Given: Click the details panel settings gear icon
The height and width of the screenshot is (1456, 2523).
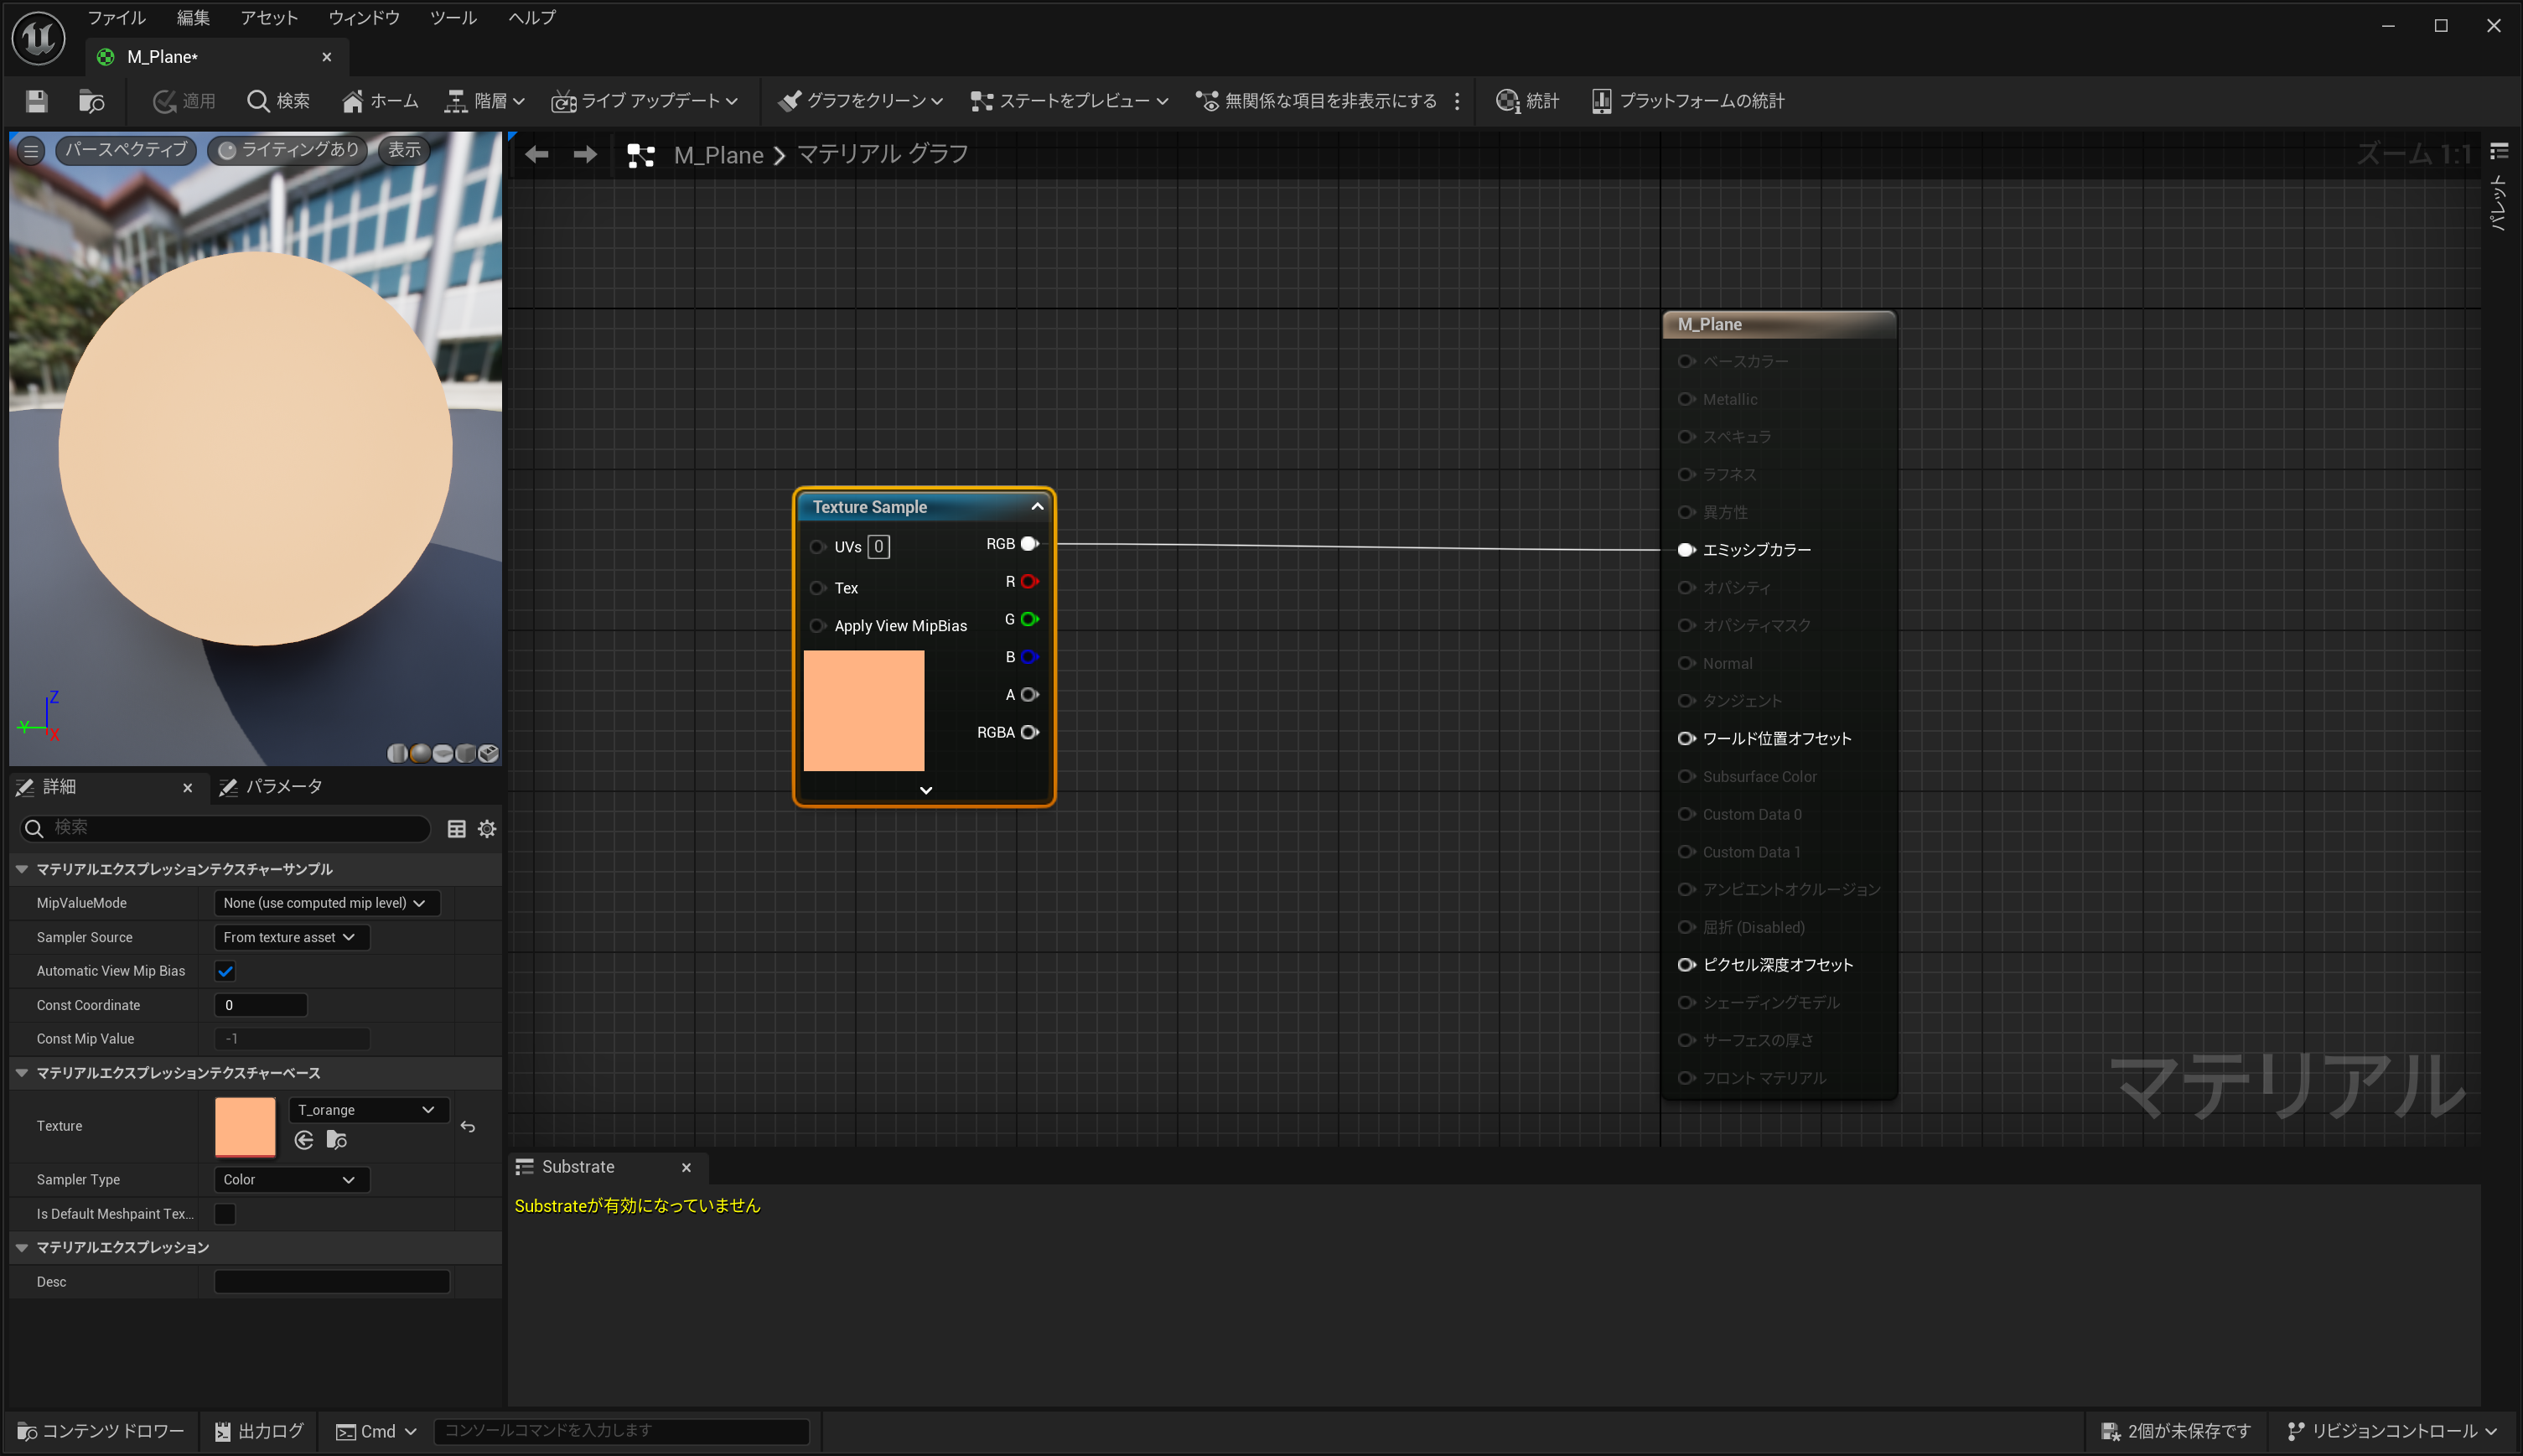Looking at the screenshot, I should 487,828.
